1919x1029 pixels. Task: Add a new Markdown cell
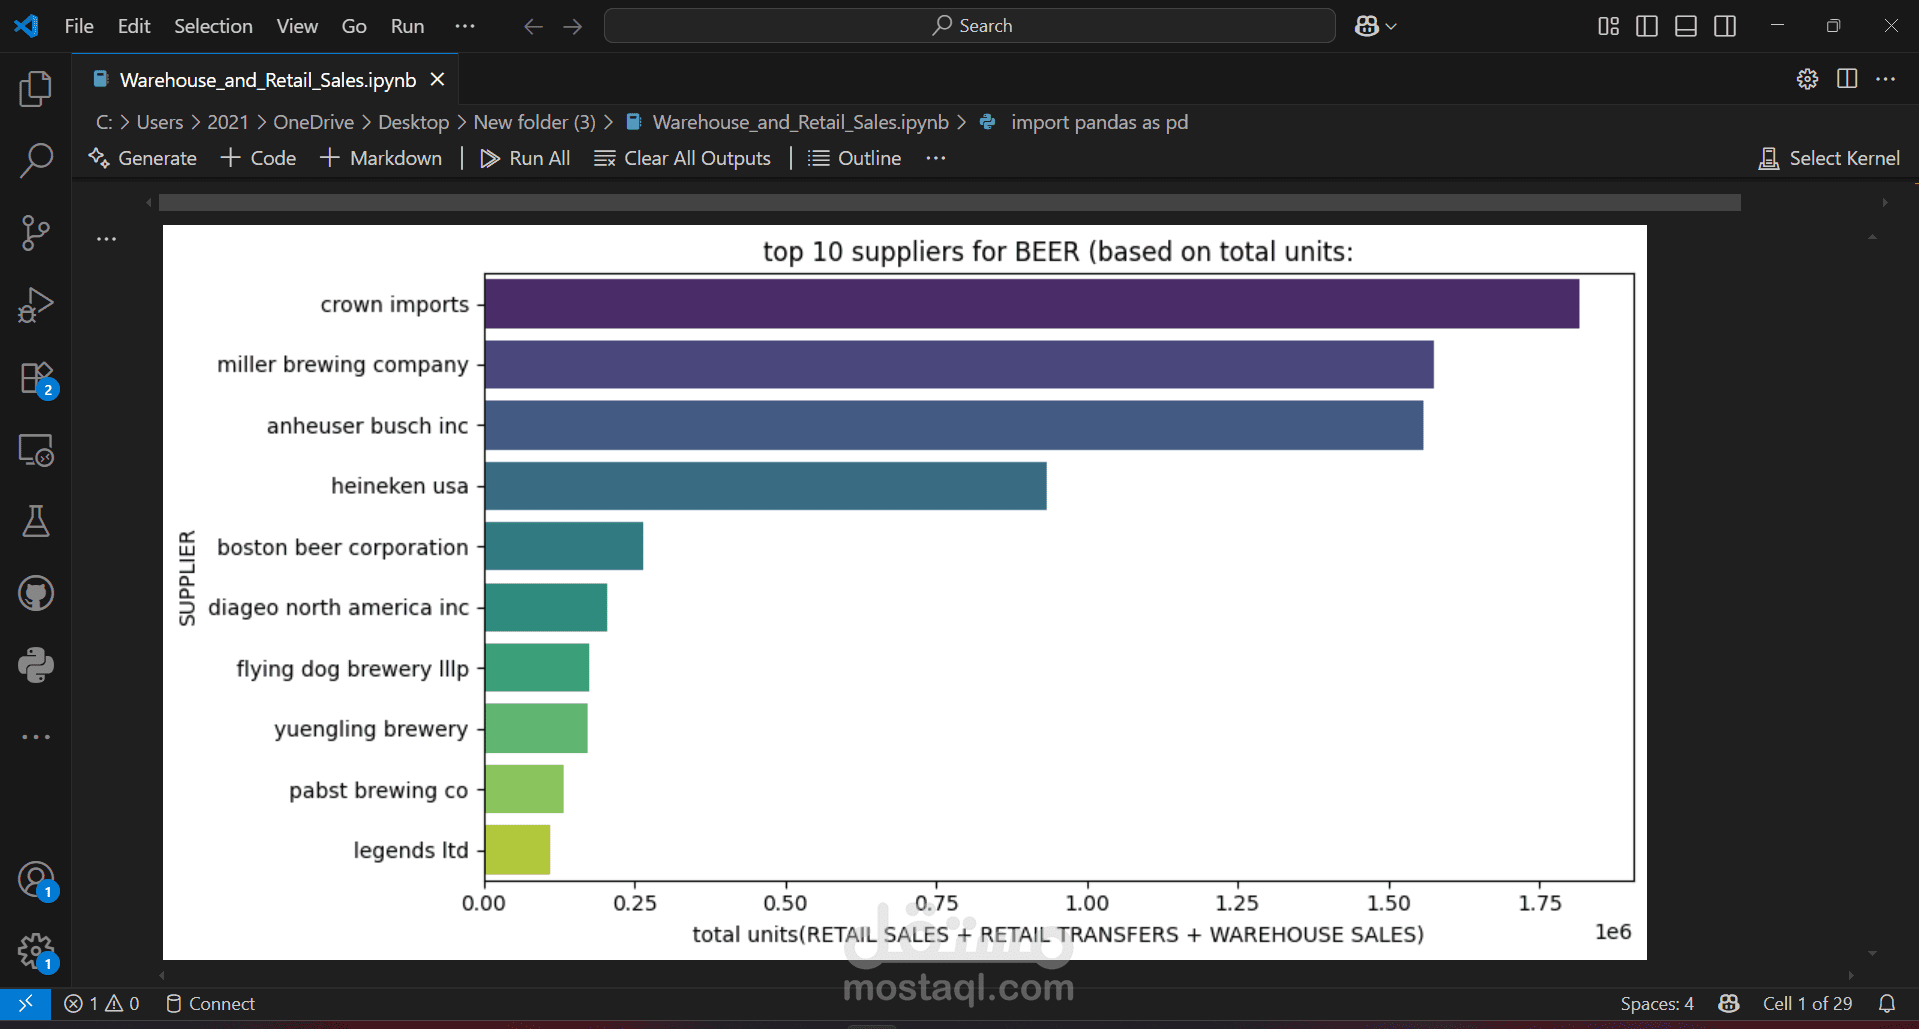click(381, 158)
